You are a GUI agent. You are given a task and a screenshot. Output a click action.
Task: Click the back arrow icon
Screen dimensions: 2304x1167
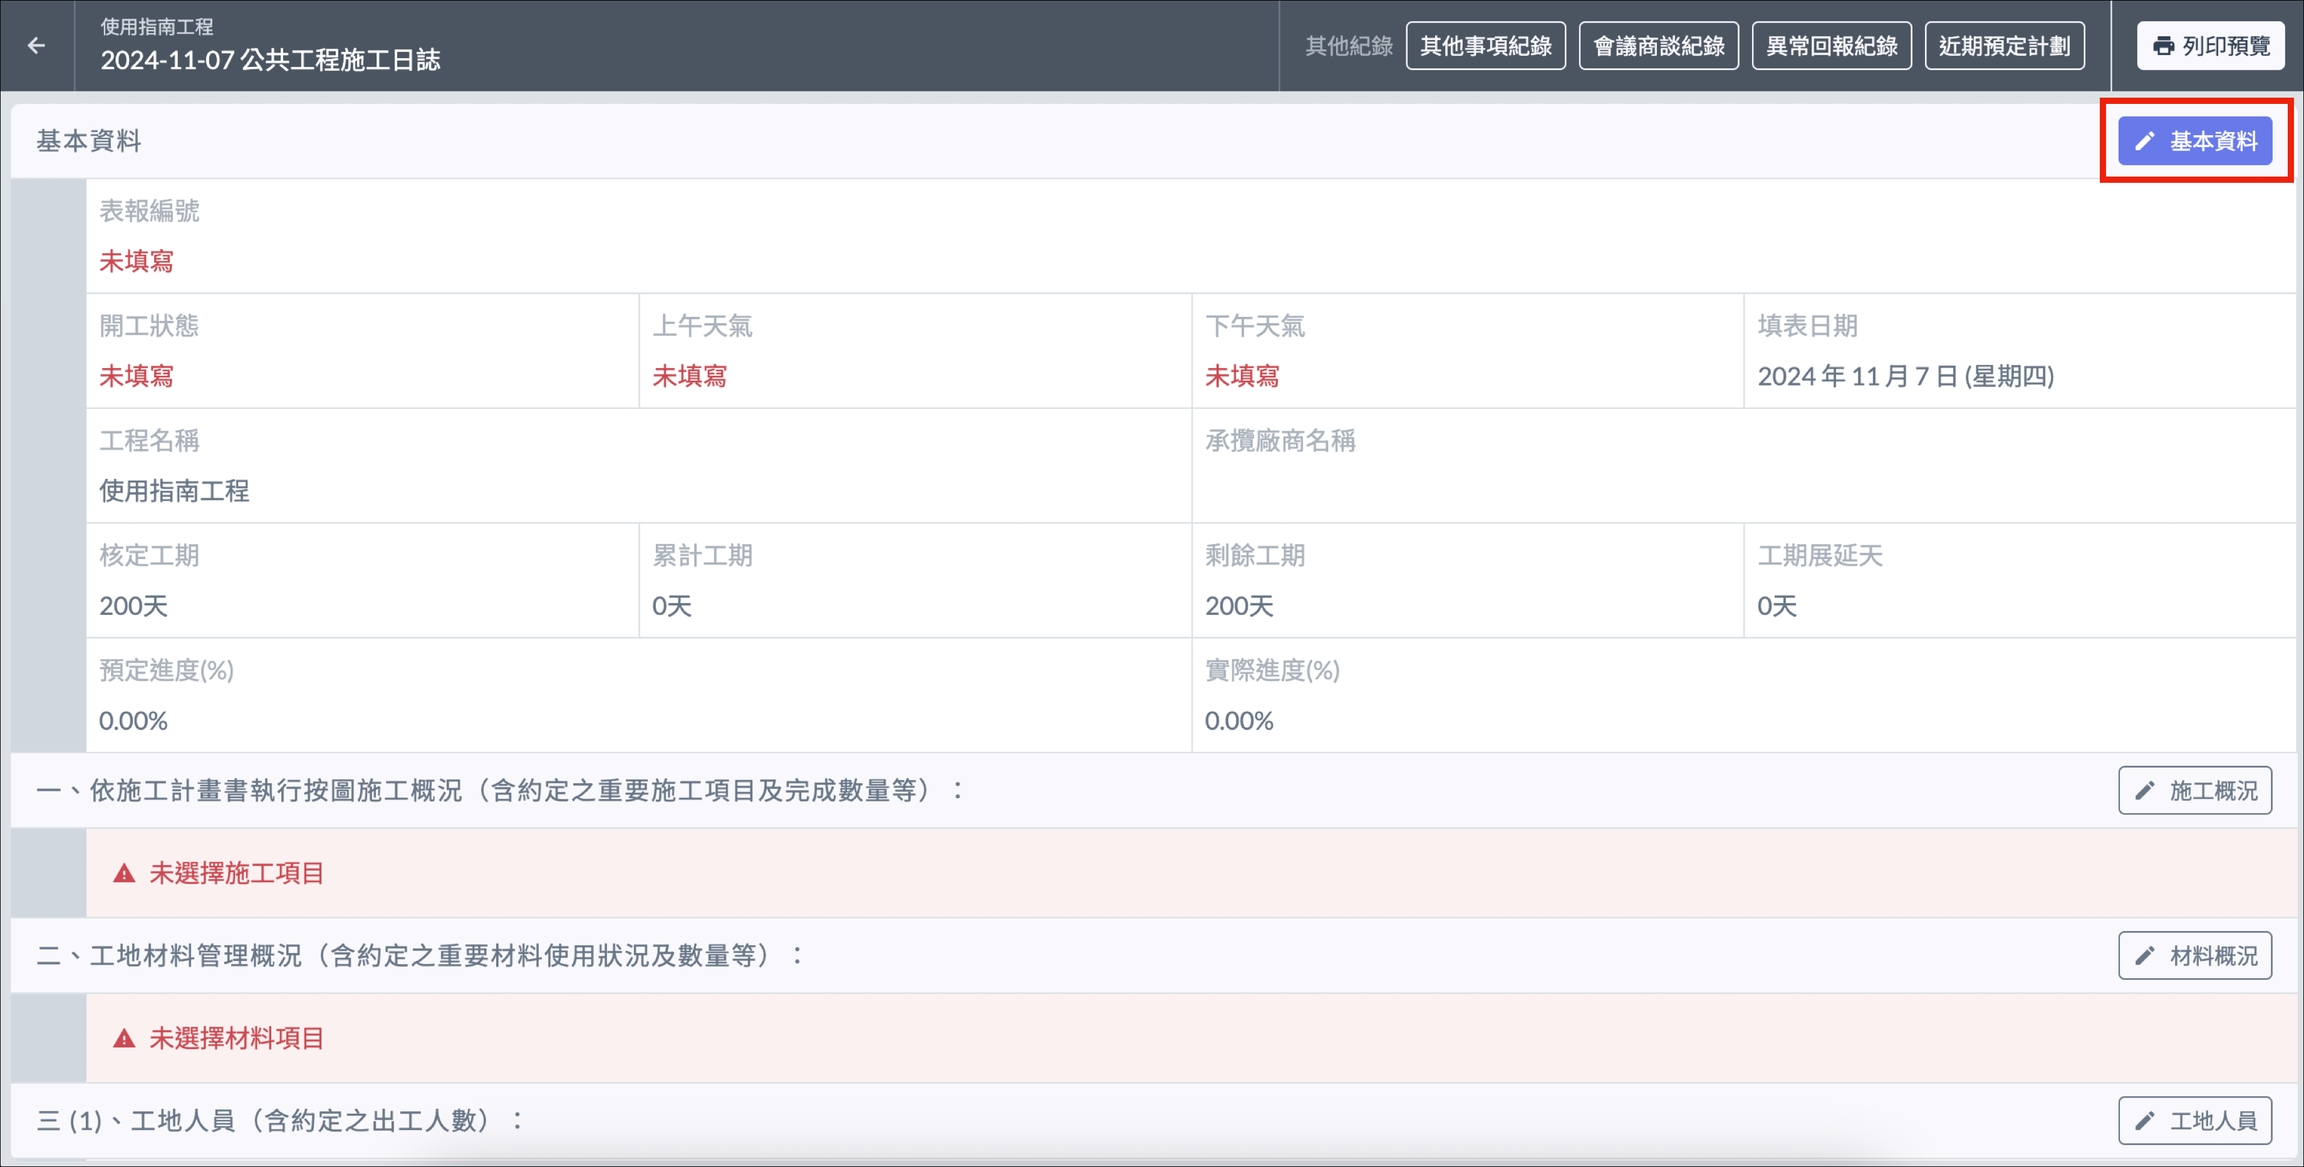pyautogui.click(x=37, y=45)
